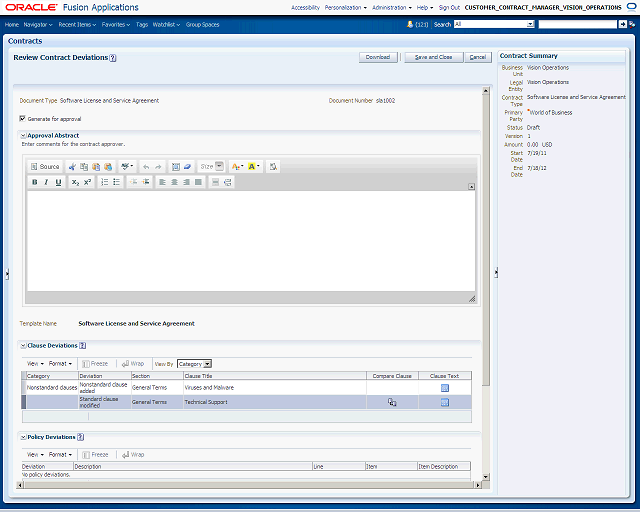Click inside the Approval Abstract text area
Viewport: 640px width, 512px height.
(x=251, y=241)
